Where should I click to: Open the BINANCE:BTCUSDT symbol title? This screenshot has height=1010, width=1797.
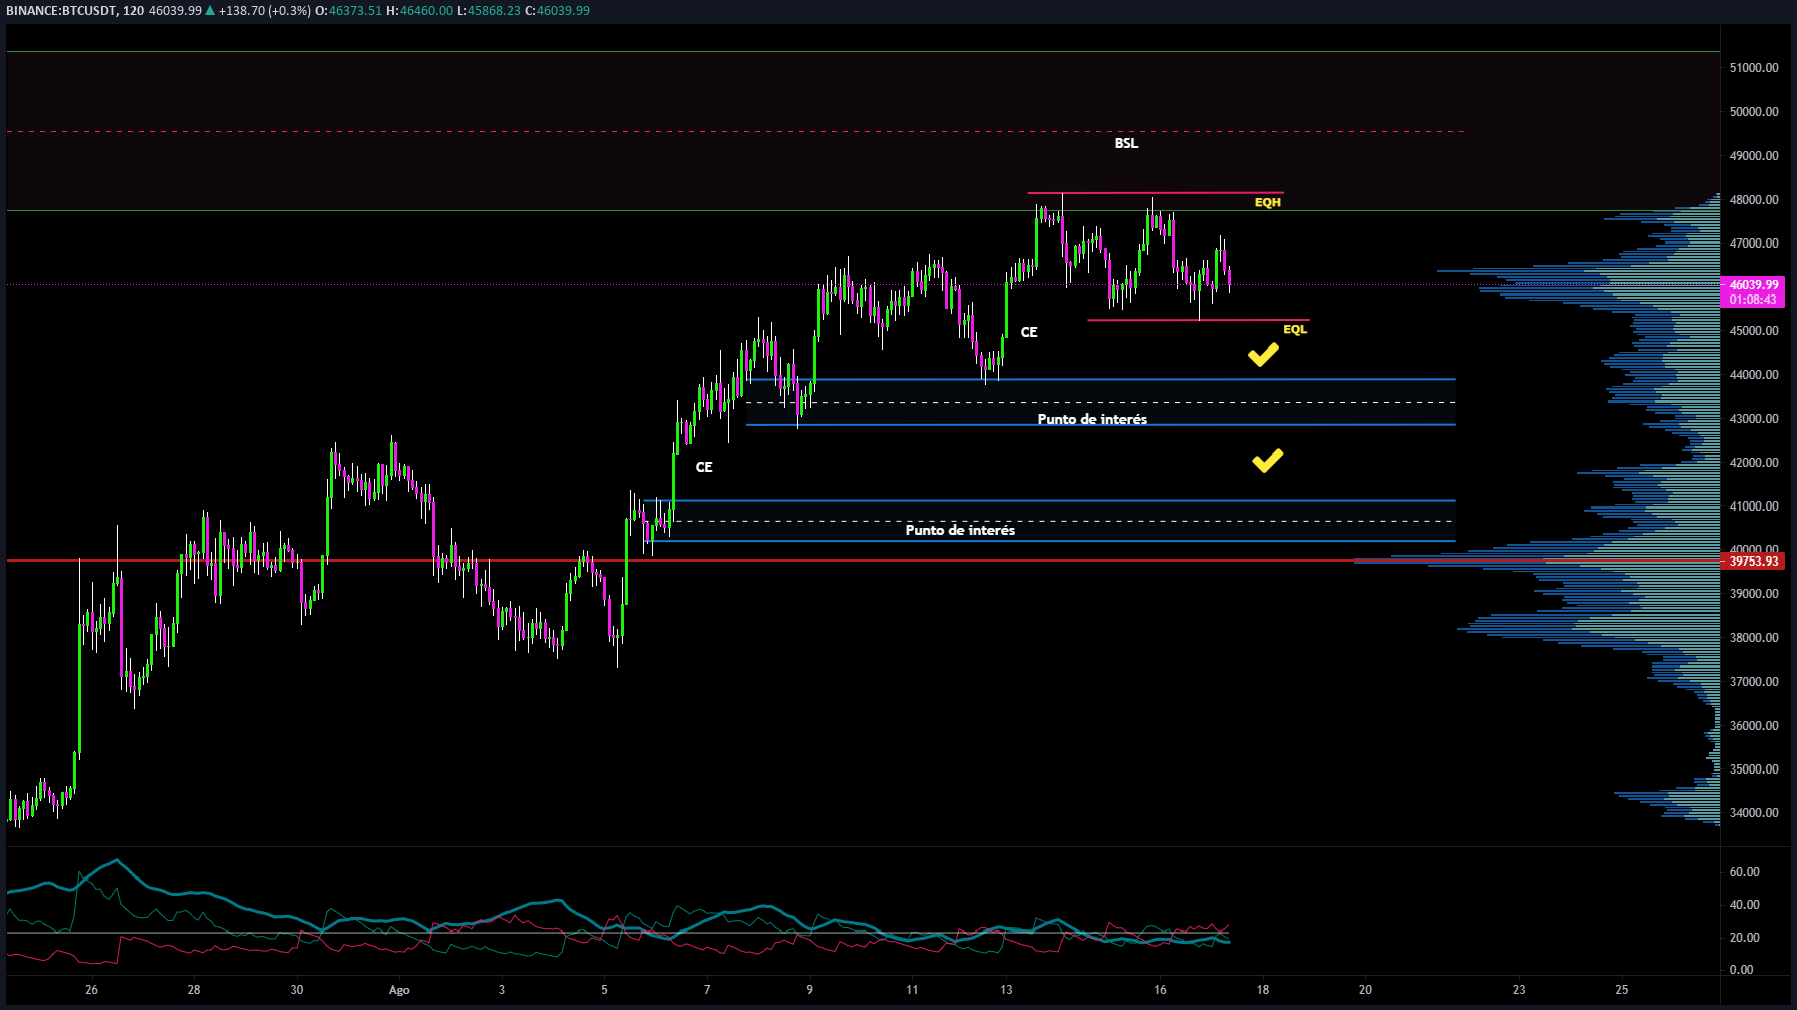click(x=60, y=10)
